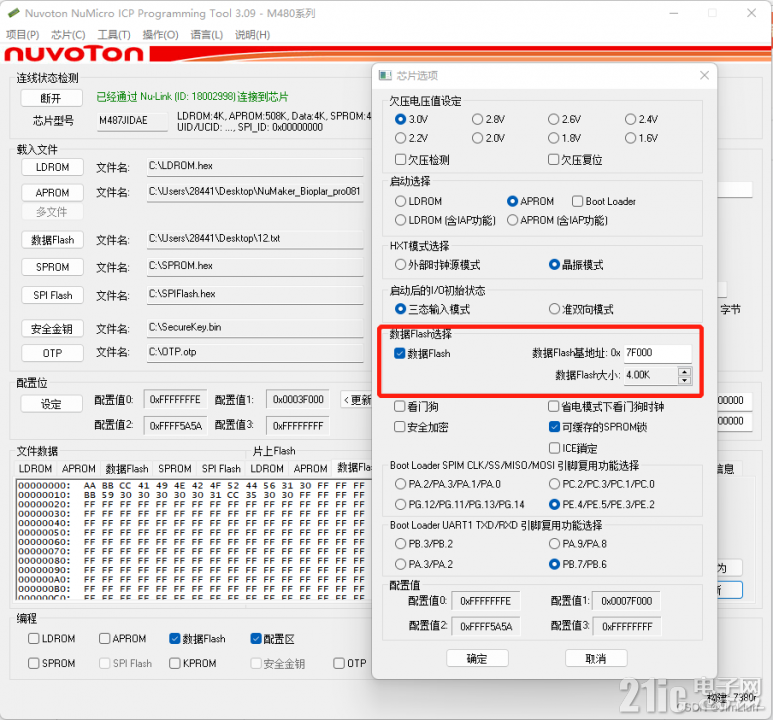Select 2.8V brown-out voltage
773x720 pixels.
[488, 119]
